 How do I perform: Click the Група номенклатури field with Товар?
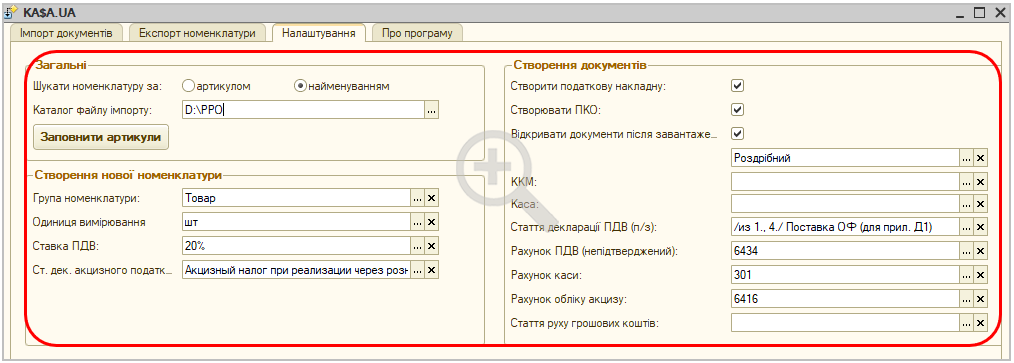coord(296,198)
